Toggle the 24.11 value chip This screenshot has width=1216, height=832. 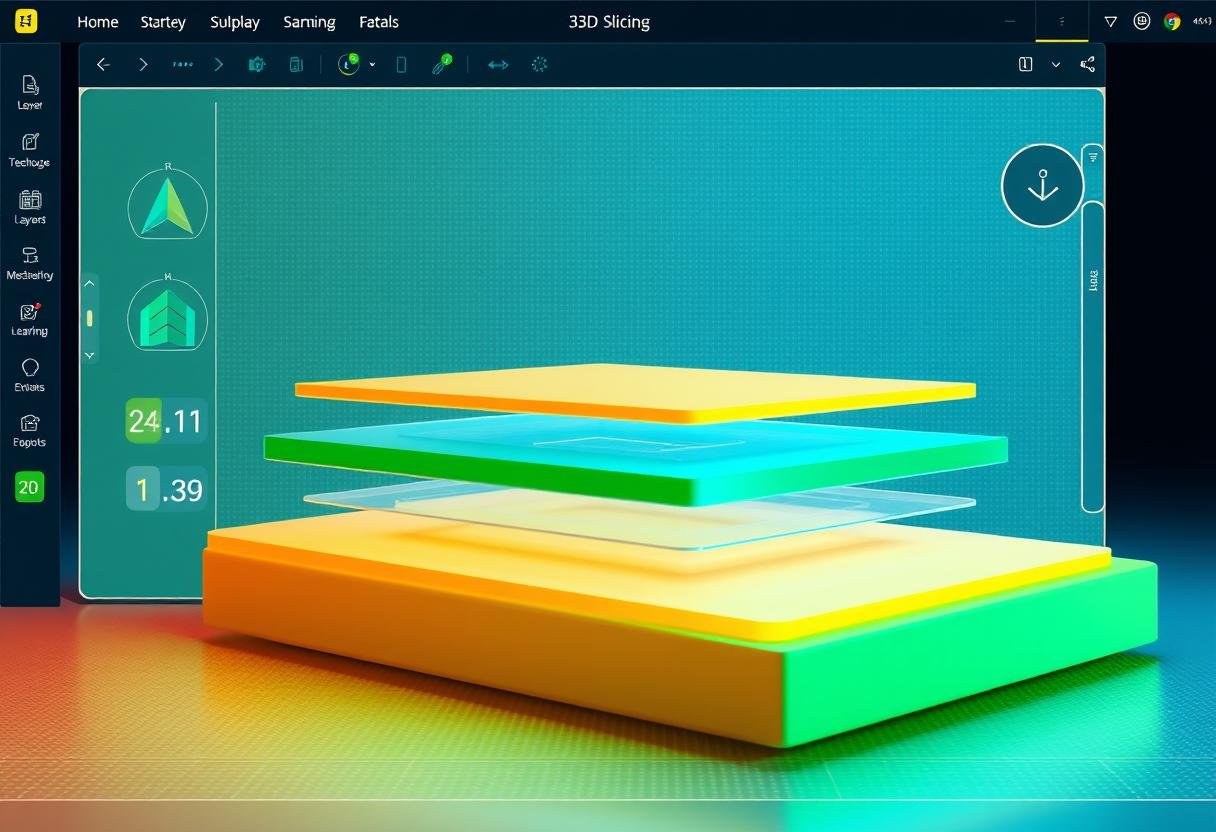(x=166, y=421)
